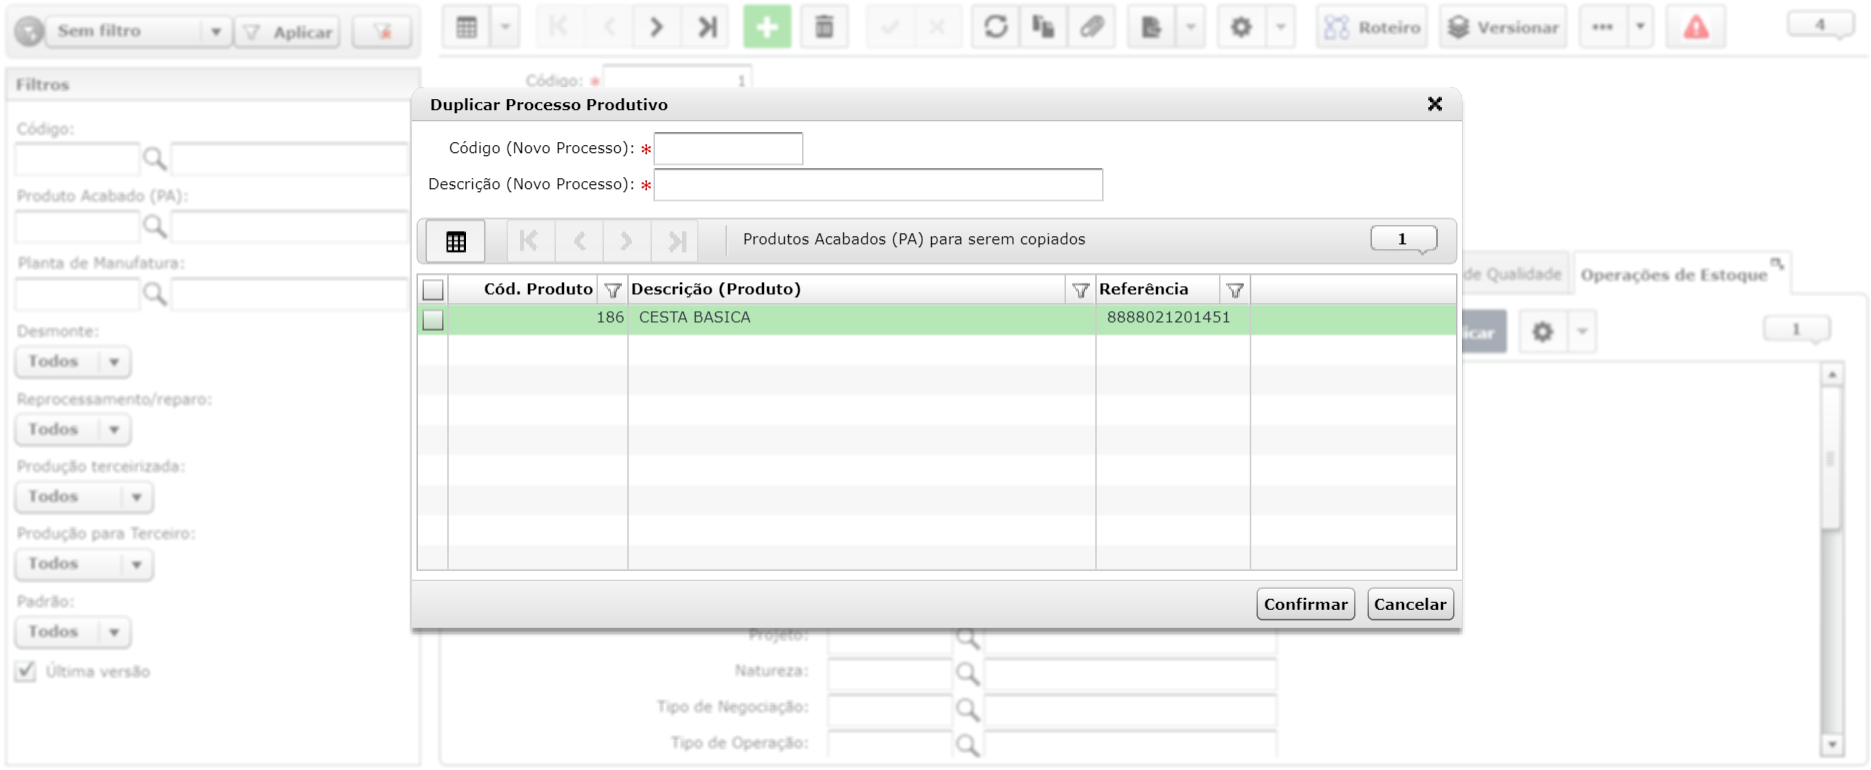Check the CESTA BASICA row checkbox

coord(433,320)
